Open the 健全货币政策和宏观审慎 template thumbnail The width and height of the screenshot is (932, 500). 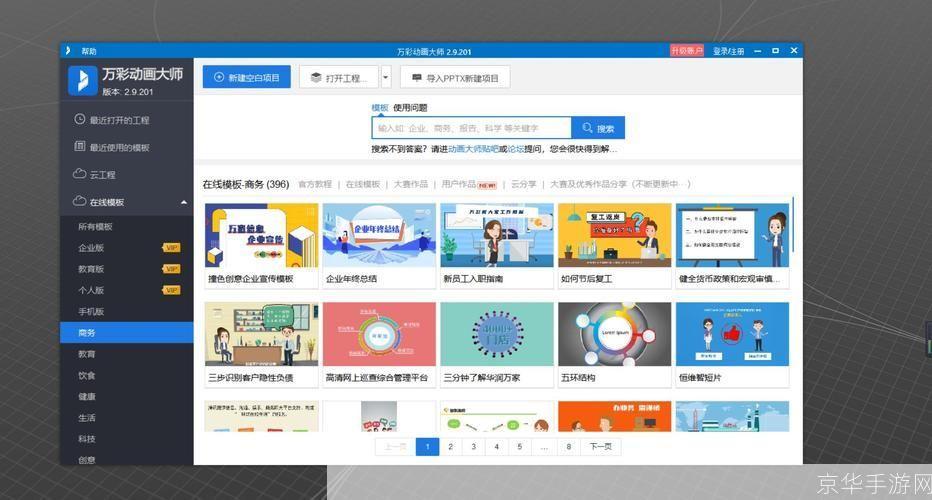(732, 235)
